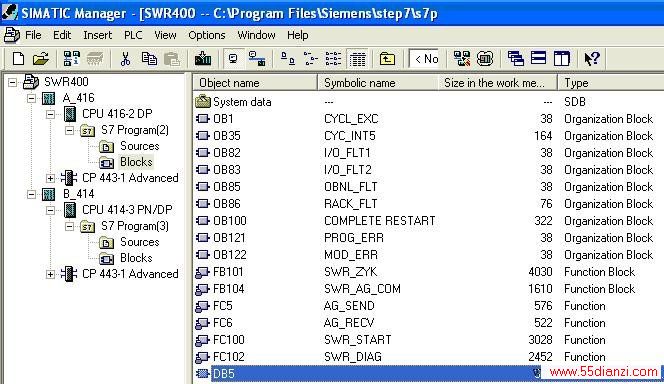Click the Cascade windows icon
The height and width of the screenshot is (384, 664).
pos(515,58)
